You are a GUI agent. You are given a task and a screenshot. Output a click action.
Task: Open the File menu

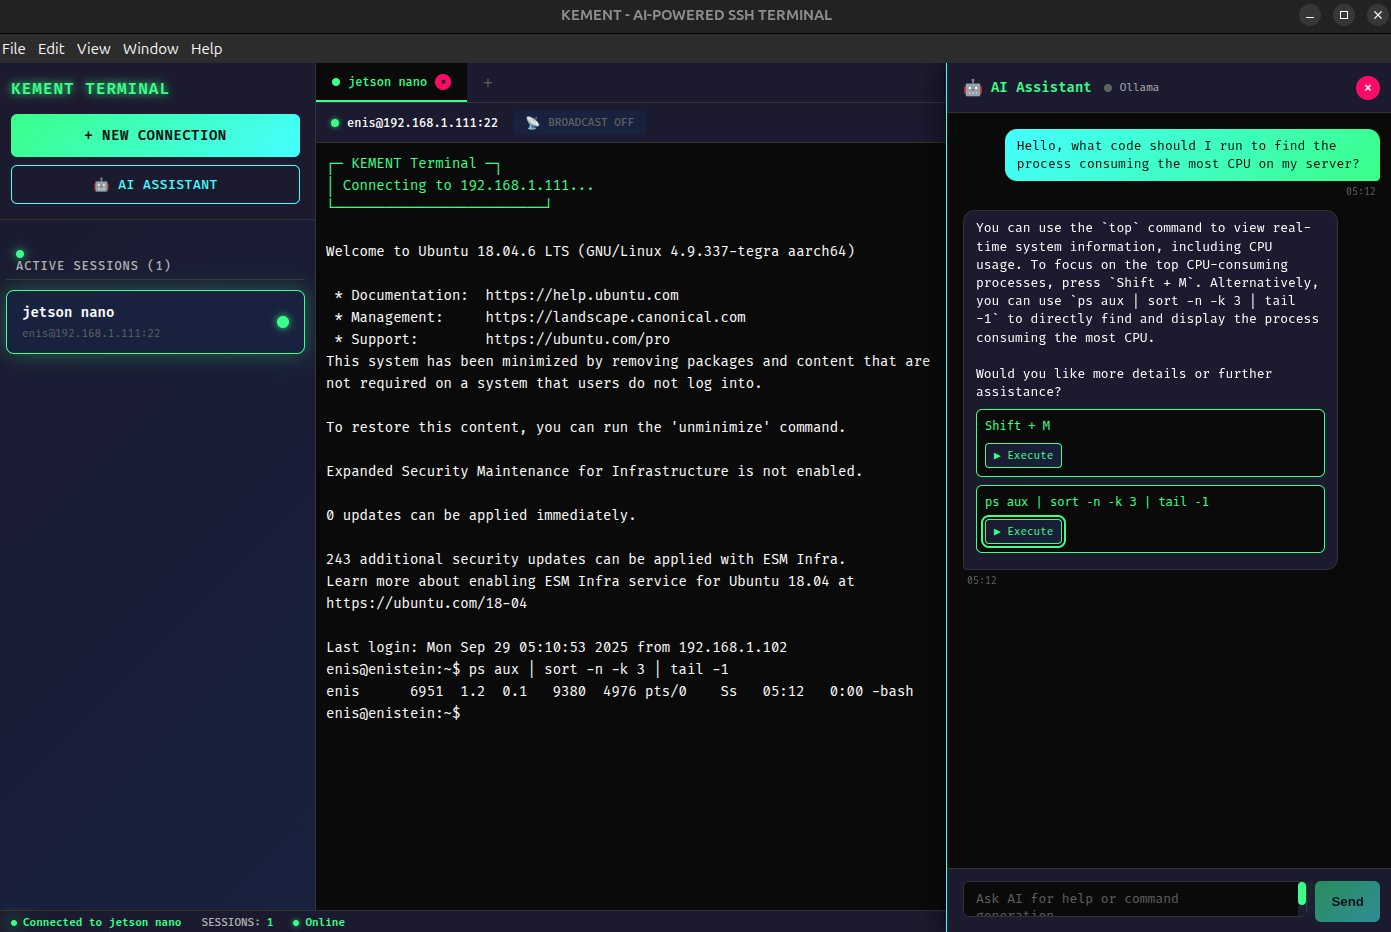(14, 49)
